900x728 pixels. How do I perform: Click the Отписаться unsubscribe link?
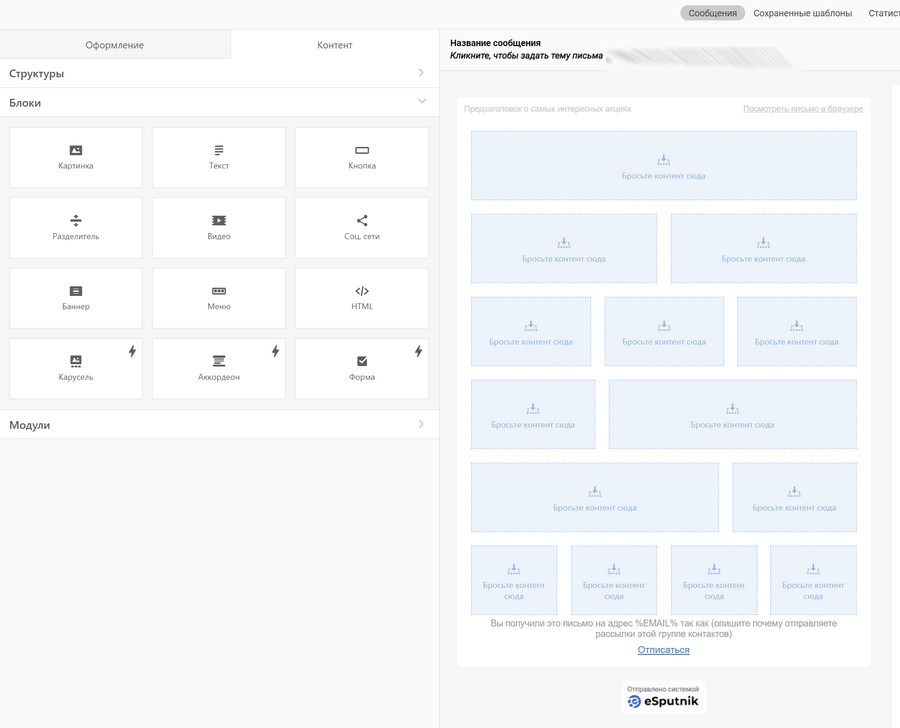coord(663,650)
